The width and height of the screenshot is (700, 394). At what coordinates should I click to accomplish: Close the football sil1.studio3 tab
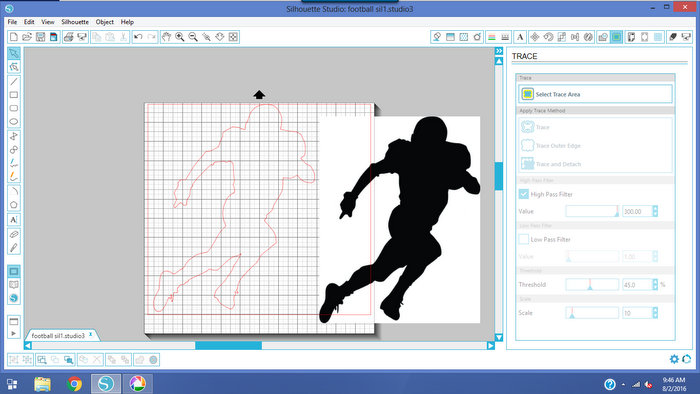91,334
